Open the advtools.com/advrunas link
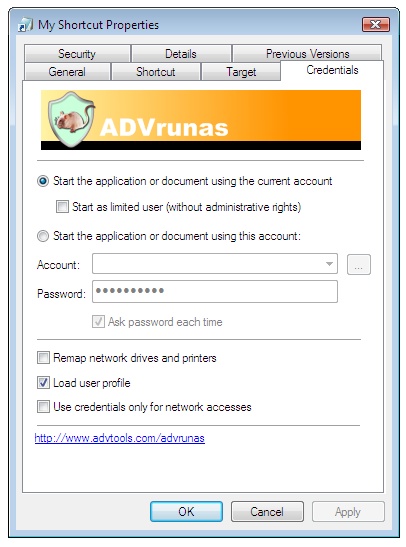The height and width of the screenshot is (547, 406). [x=120, y=438]
